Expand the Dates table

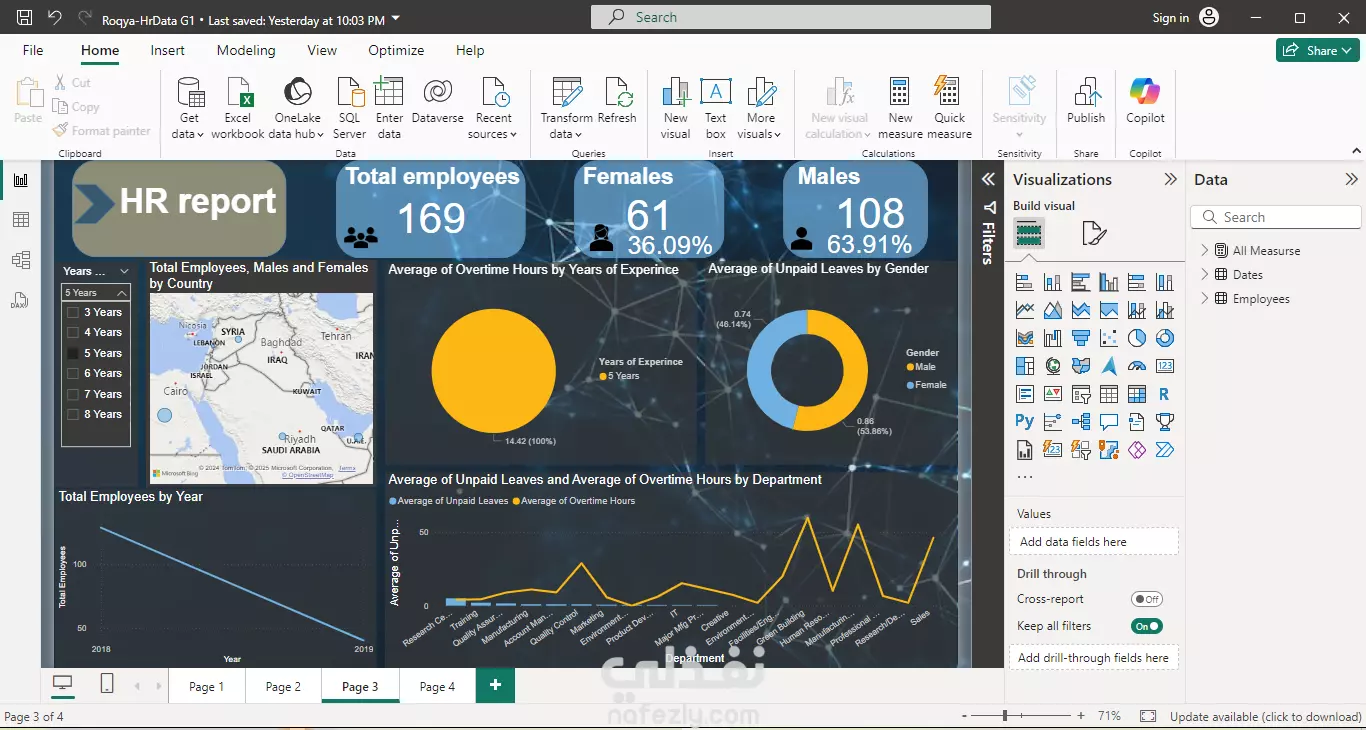1204,274
